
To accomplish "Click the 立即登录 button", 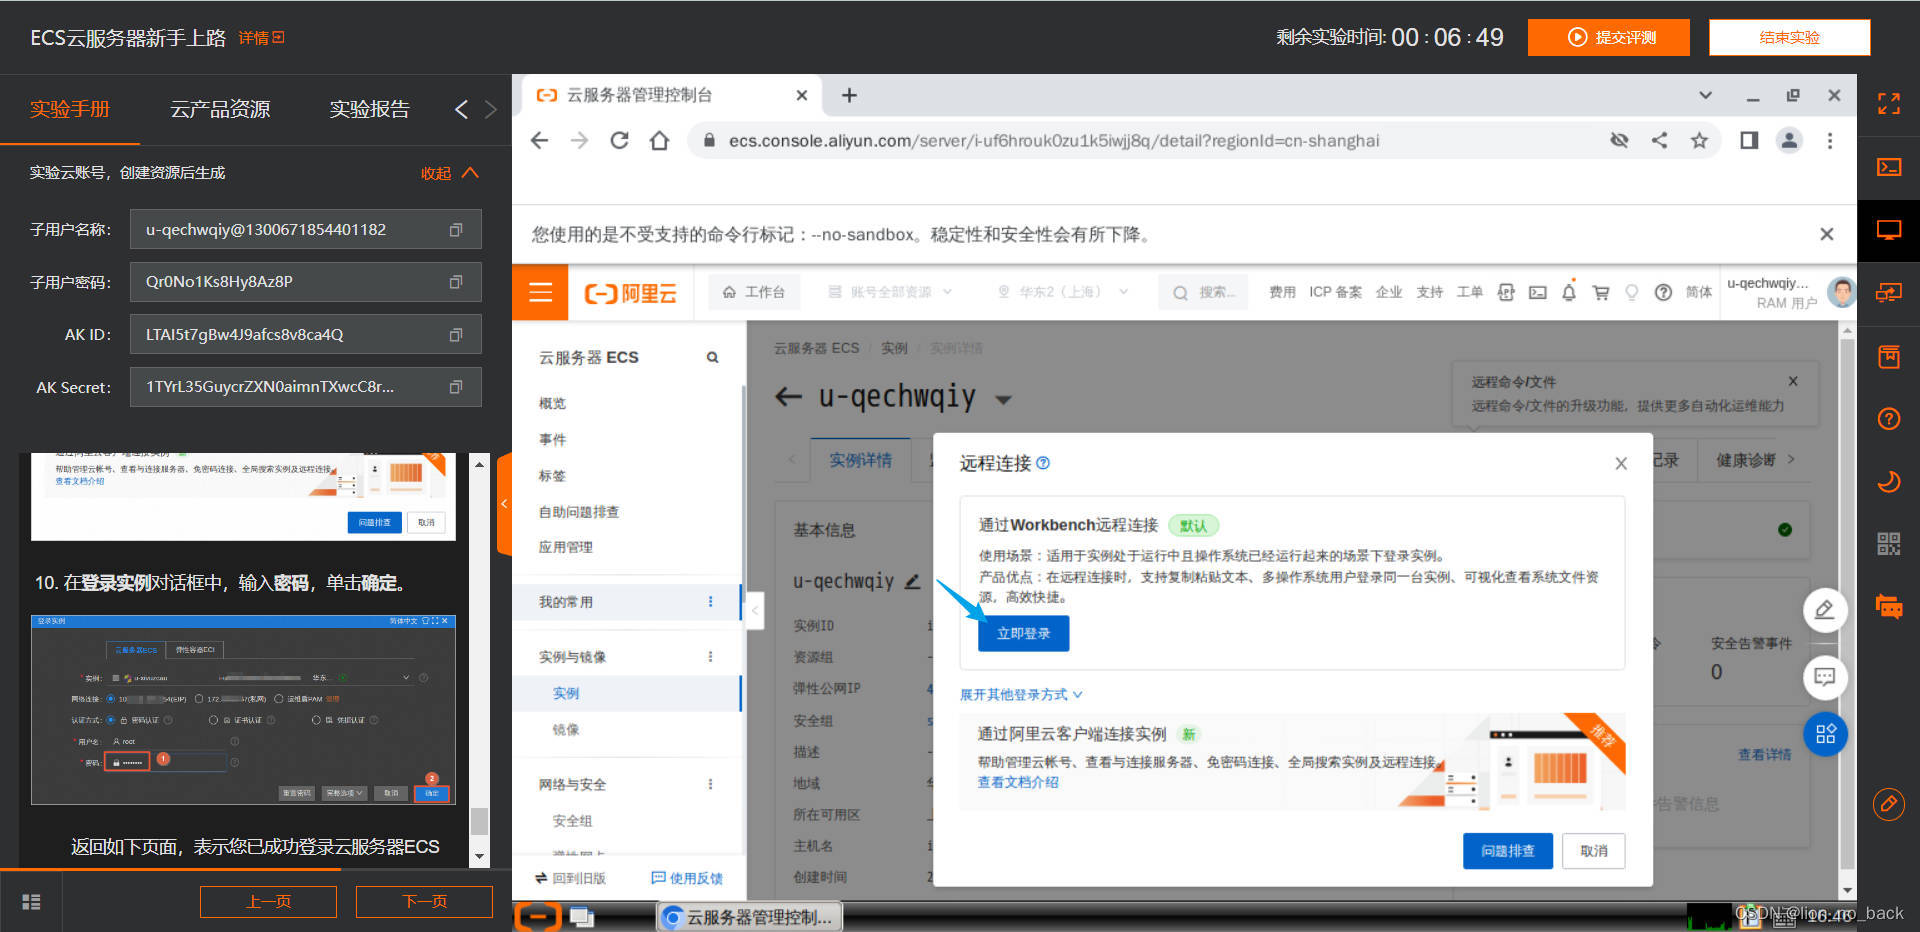I will click(x=1023, y=633).
